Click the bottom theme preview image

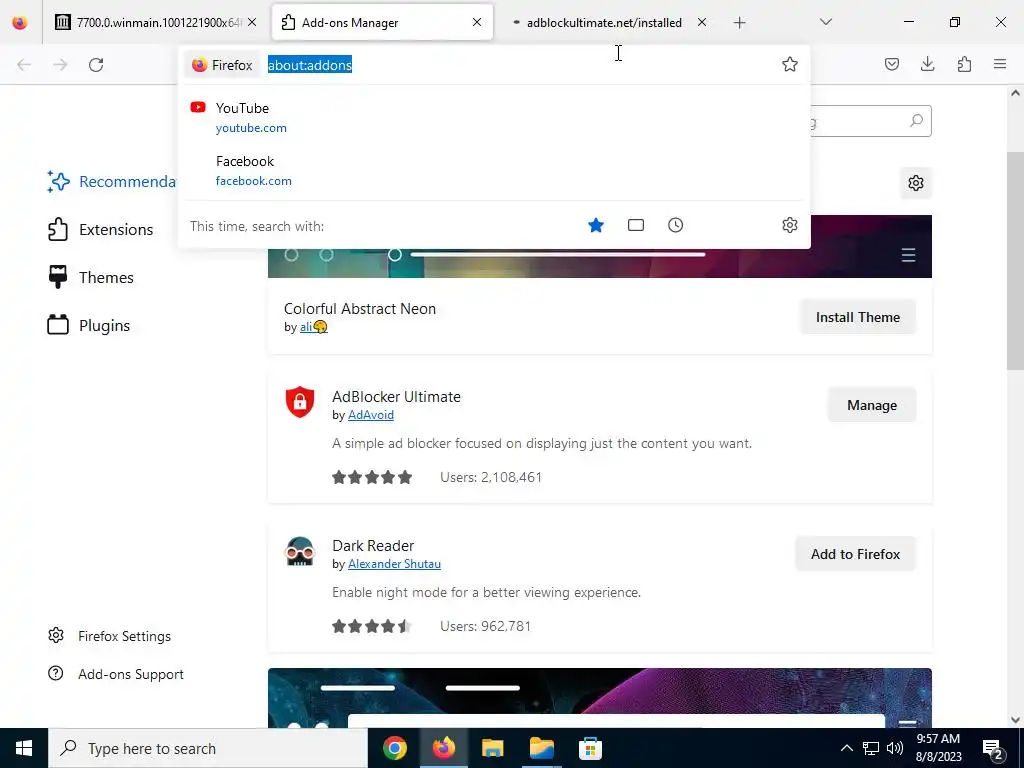point(600,697)
